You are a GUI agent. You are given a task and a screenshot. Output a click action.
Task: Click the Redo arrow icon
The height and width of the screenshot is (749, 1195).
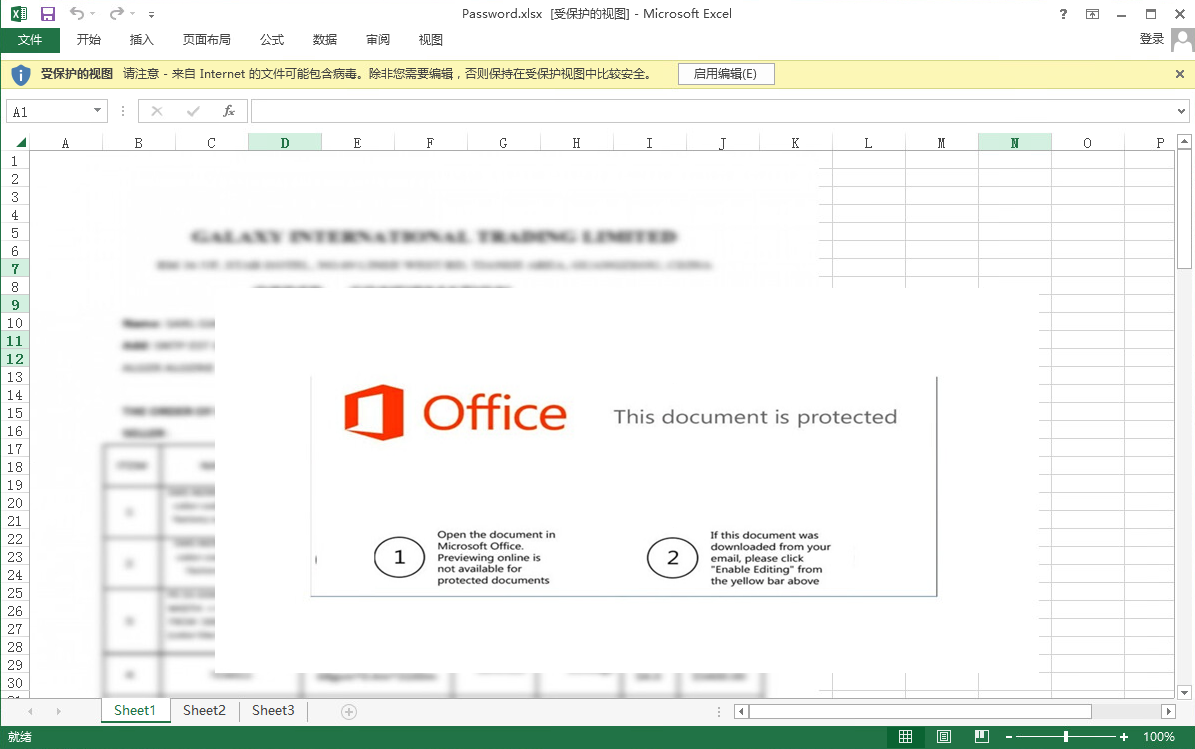click(116, 13)
